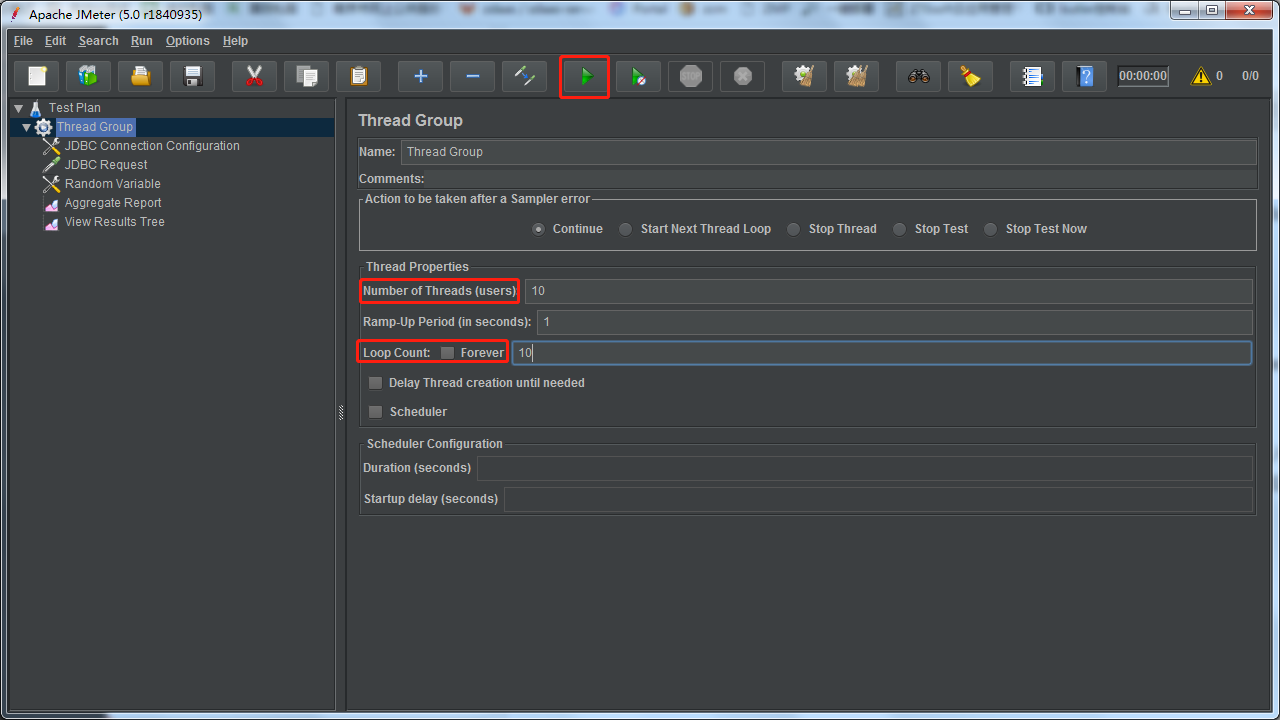Click the Number of Threads field
The image size is (1280, 720).
click(x=889, y=291)
